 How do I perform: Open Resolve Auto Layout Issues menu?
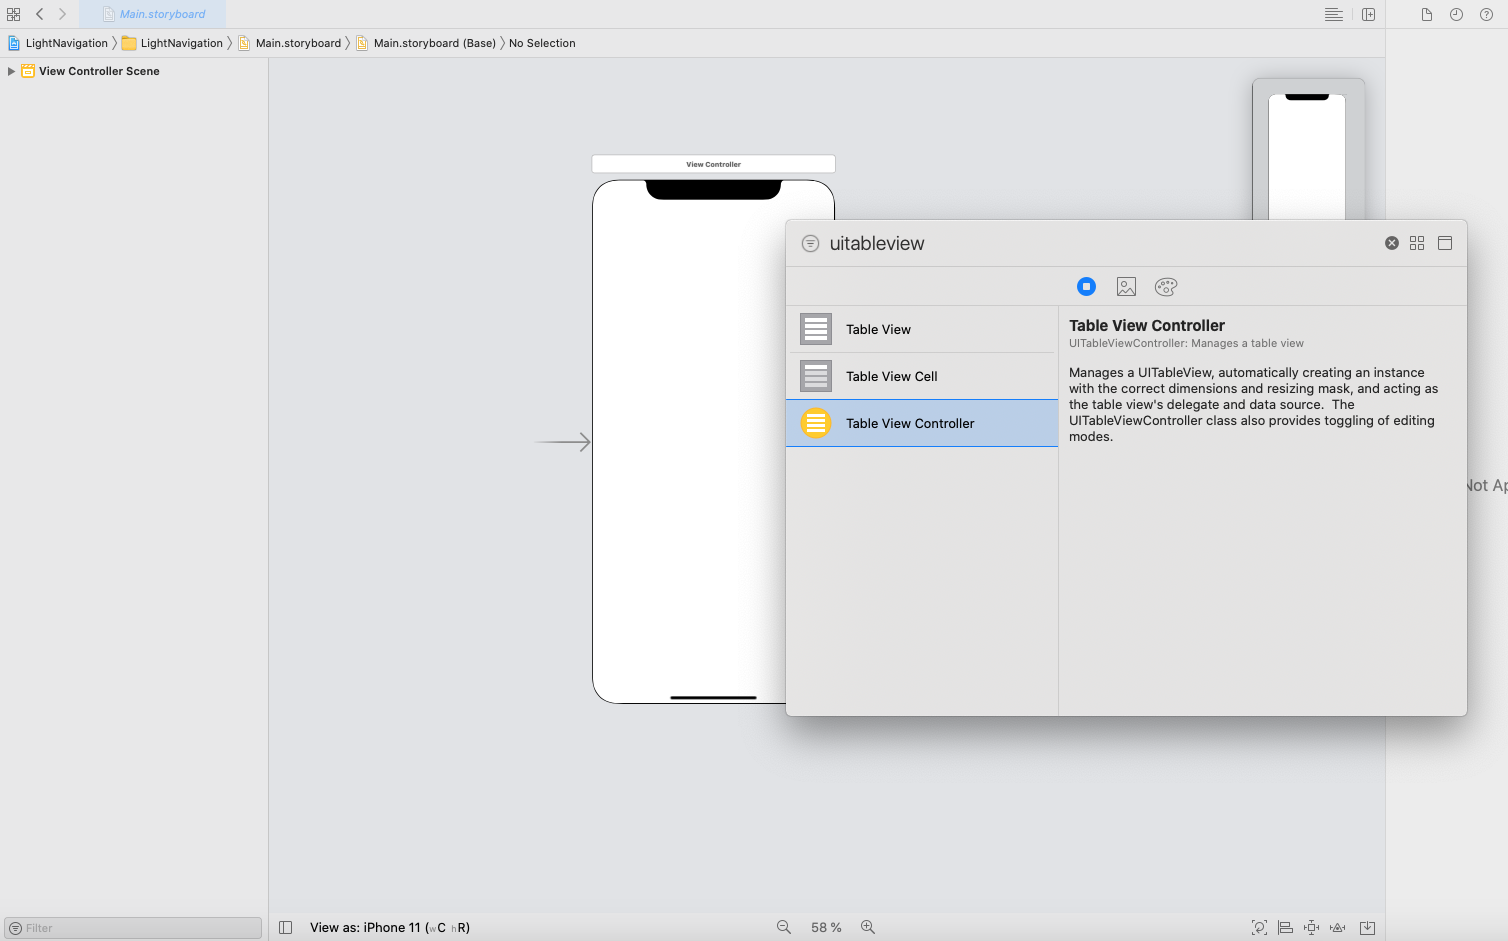[x=1337, y=927]
